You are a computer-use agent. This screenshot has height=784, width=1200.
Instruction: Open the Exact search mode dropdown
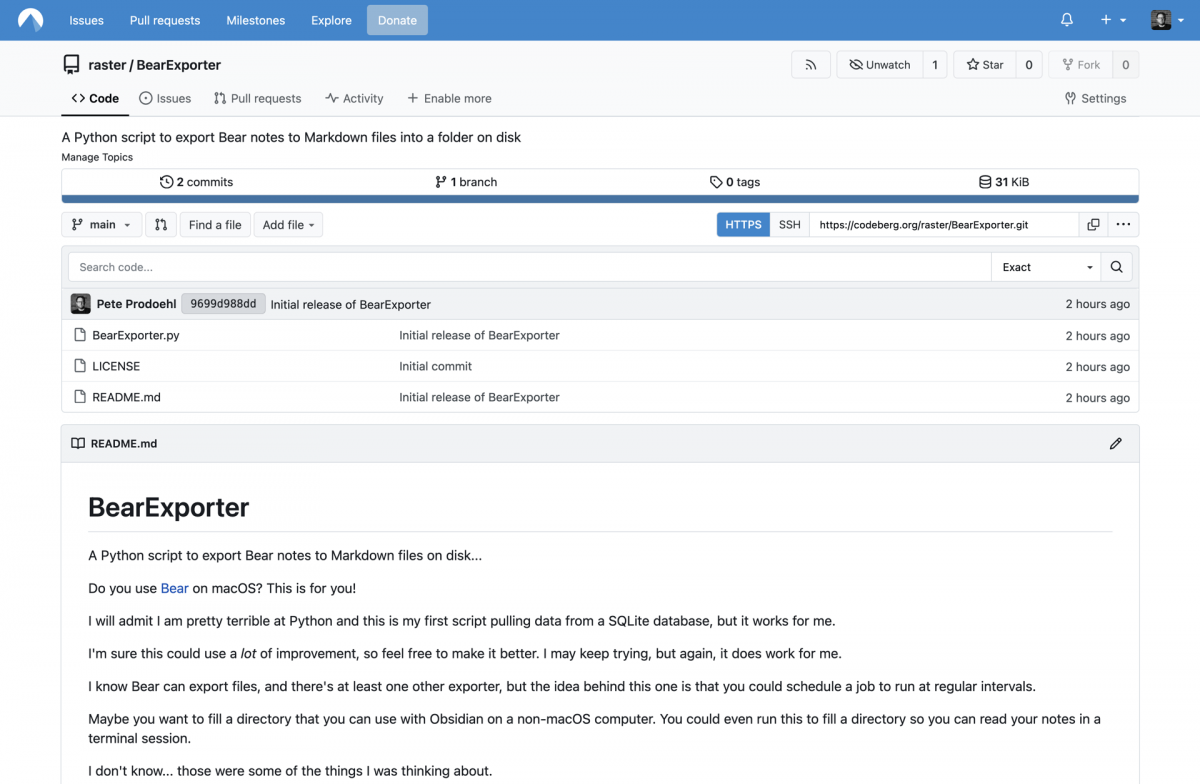[x=1046, y=267]
